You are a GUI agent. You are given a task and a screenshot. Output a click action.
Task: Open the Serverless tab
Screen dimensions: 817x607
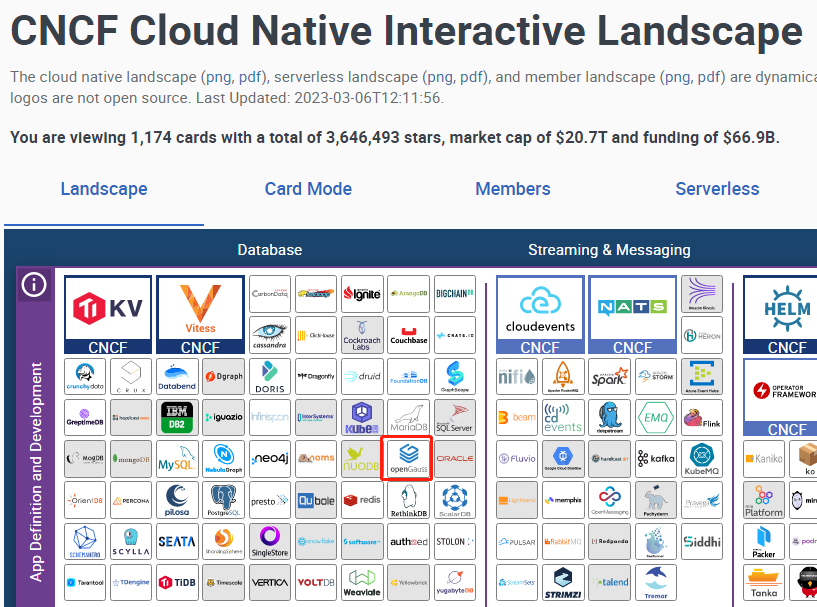pyautogui.click(x=717, y=189)
